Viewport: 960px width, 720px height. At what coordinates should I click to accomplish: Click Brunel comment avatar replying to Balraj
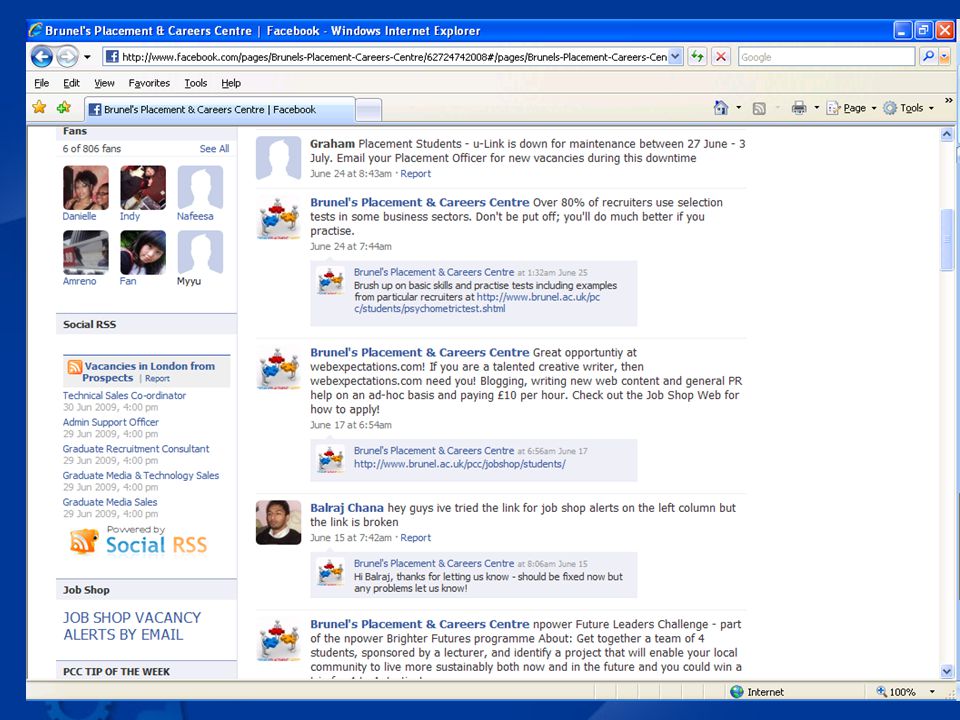point(331,573)
